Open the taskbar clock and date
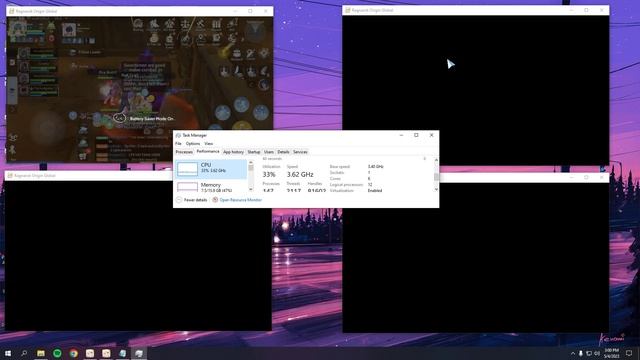The image size is (640, 360). [611, 353]
